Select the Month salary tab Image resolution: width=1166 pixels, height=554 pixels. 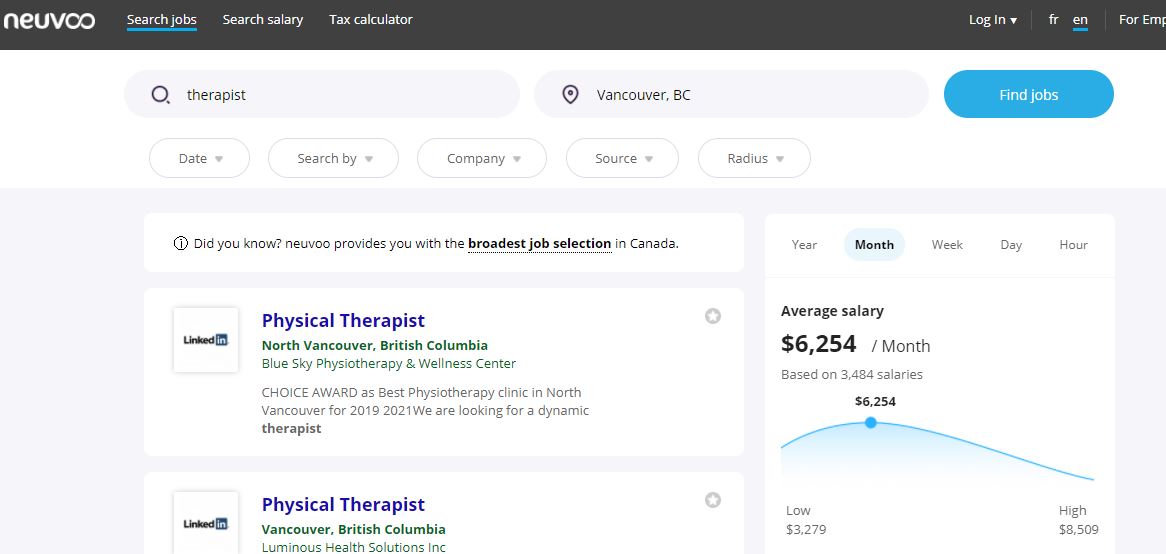click(x=874, y=245)
